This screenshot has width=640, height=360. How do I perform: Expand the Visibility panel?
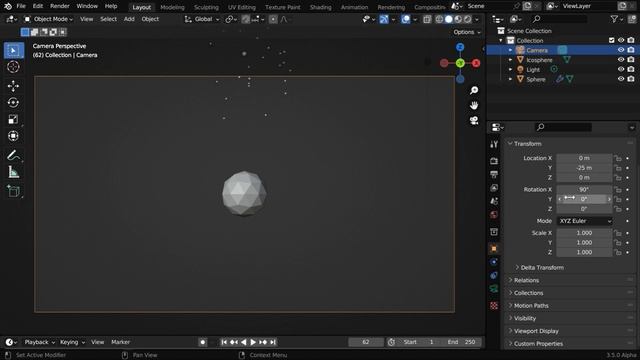pyautogui.click(x=524, y=318)
